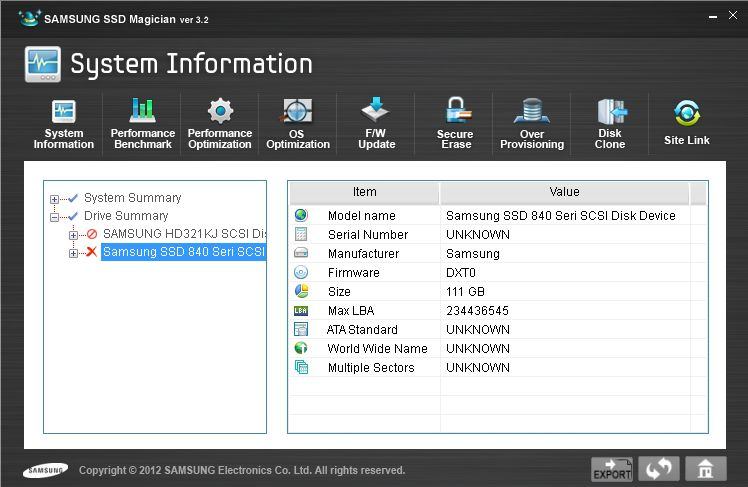The width and height of the screenshot is (748, 487).
Task: Minimize the SSD Magician window
Action: pos(713,17)
